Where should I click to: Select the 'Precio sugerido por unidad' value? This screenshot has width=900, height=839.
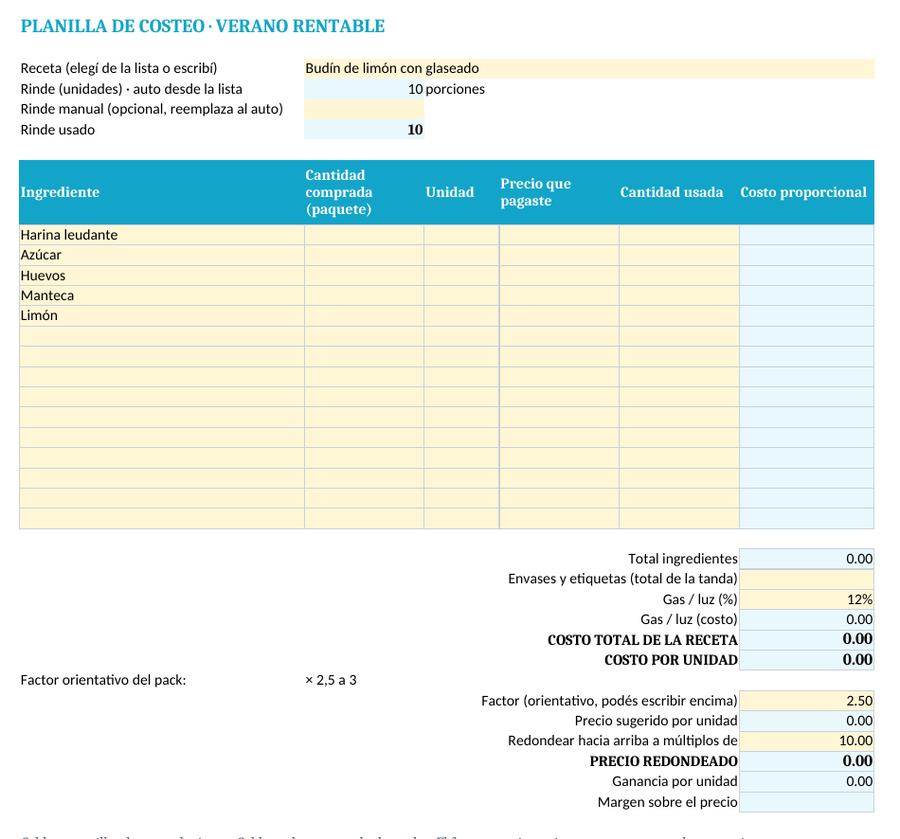806,721
